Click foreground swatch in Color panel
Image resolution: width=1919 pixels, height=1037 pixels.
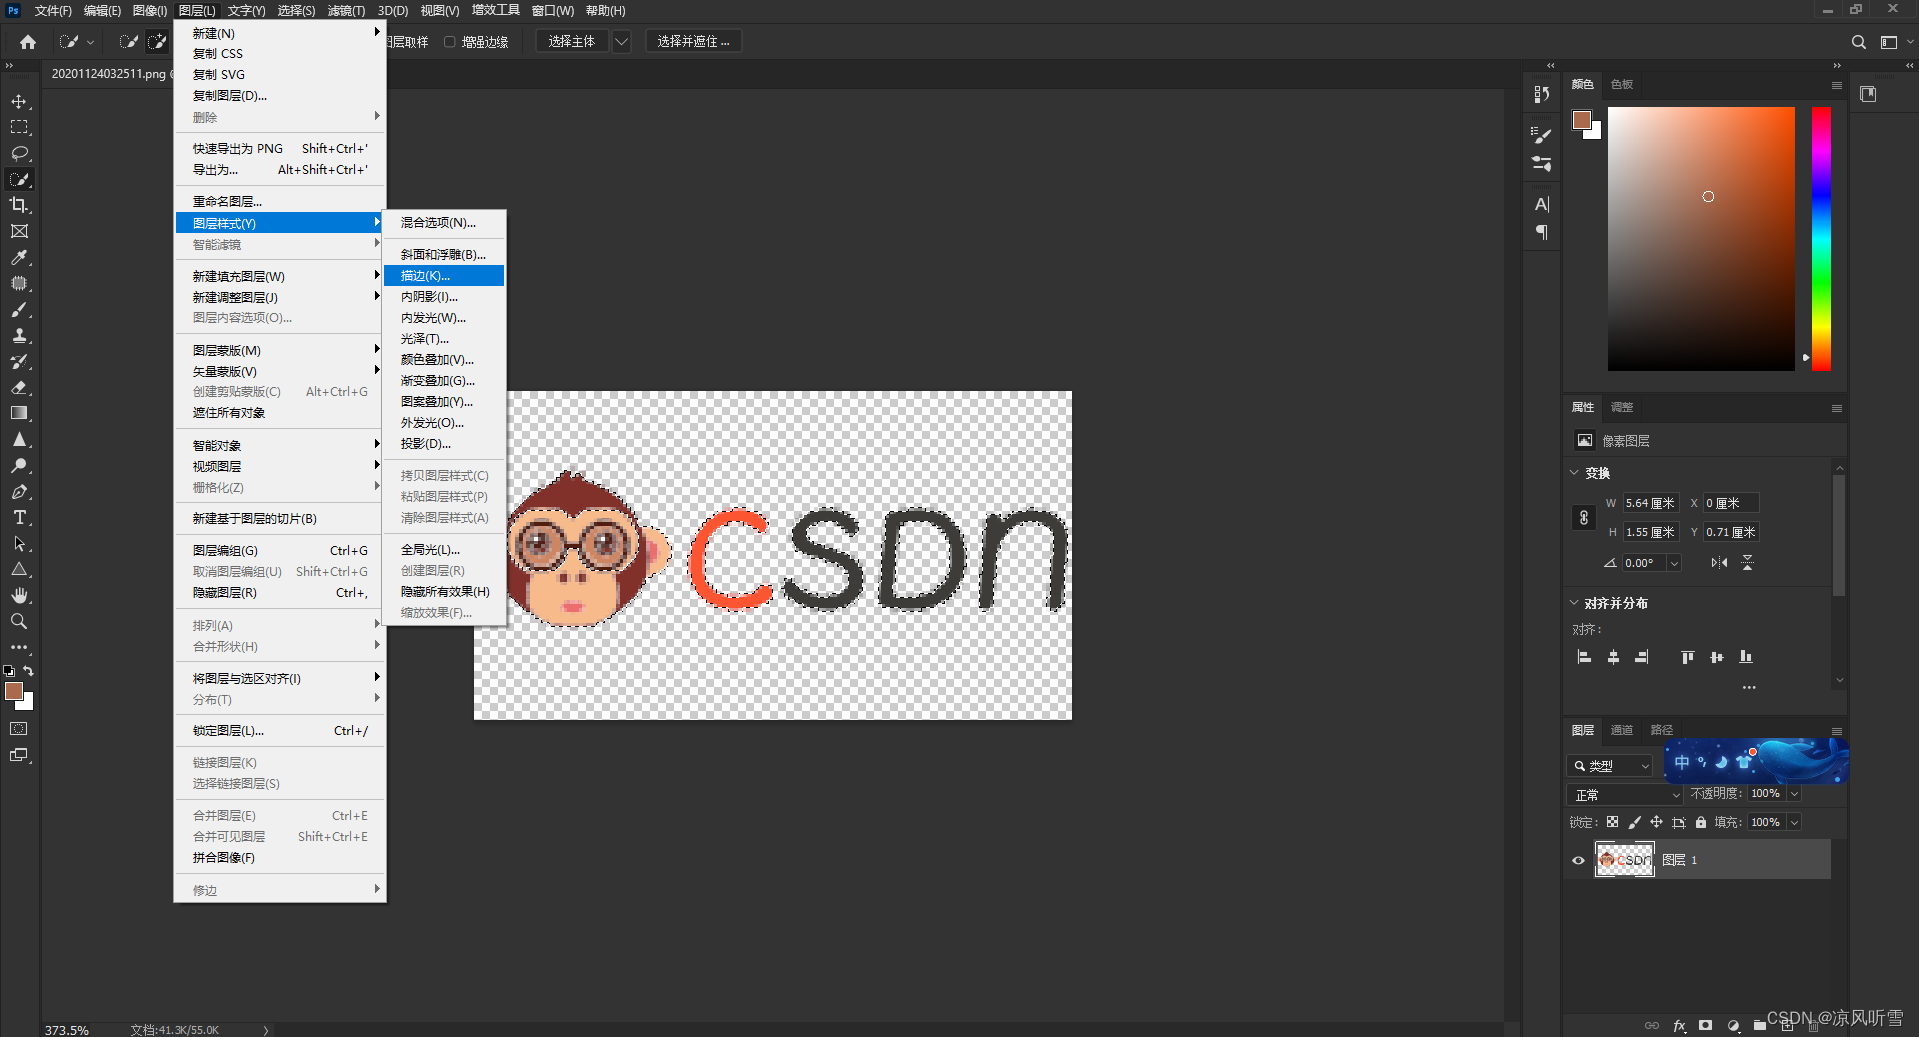tap(1581, 120)
